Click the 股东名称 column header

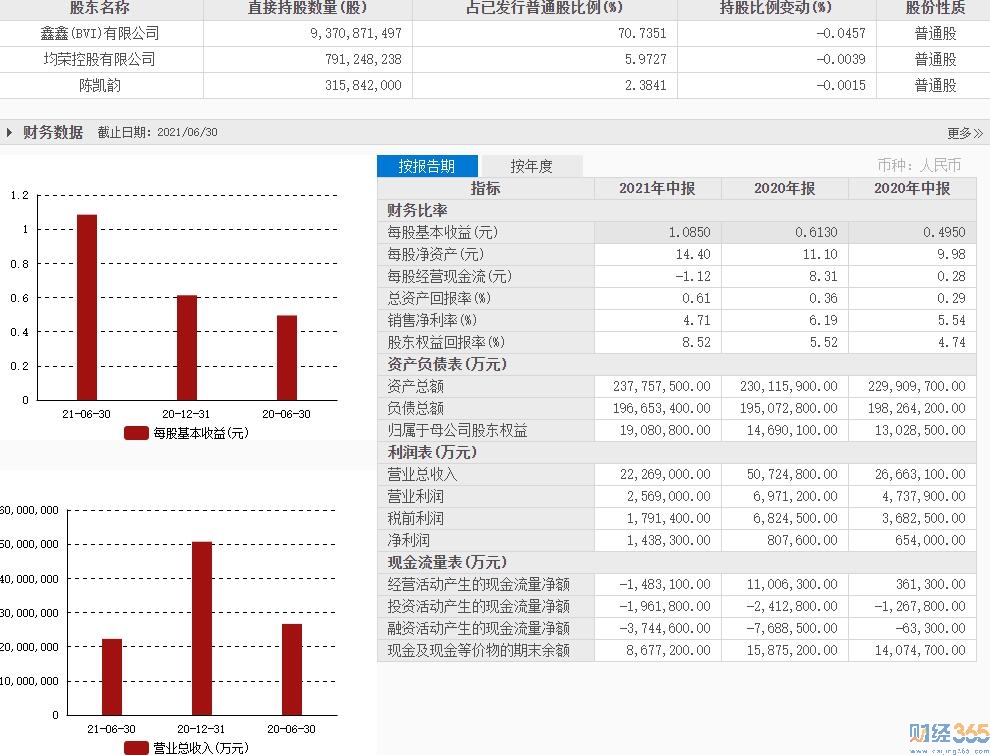(x=100, y=8)
